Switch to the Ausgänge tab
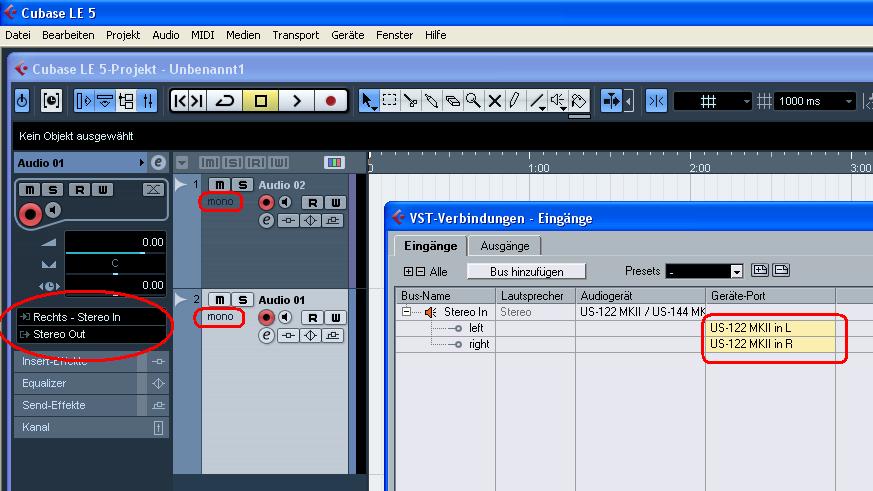Screen dimensions: 873x491 (x=504, y=246)
